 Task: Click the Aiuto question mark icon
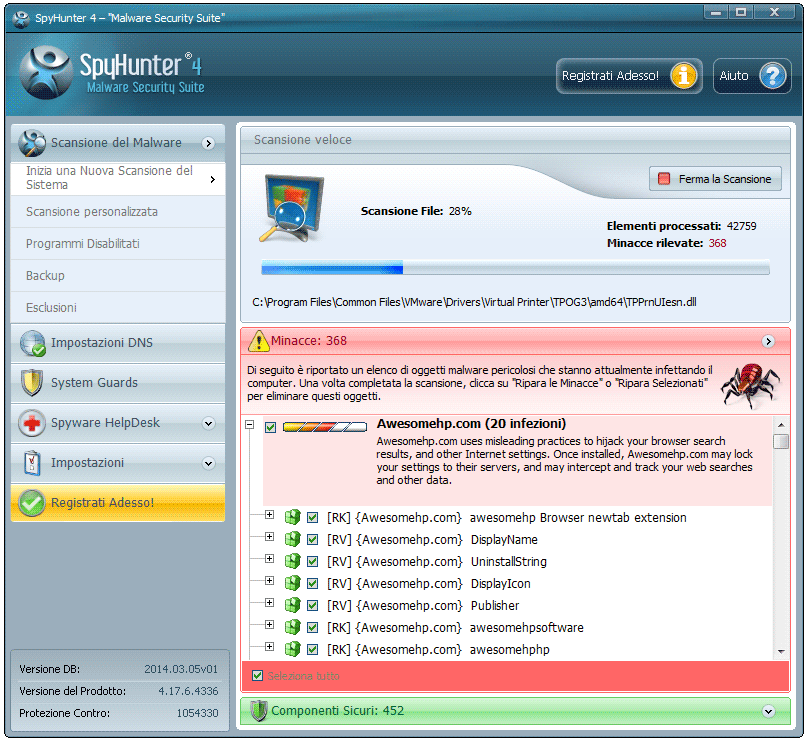[x=773, y=76]
